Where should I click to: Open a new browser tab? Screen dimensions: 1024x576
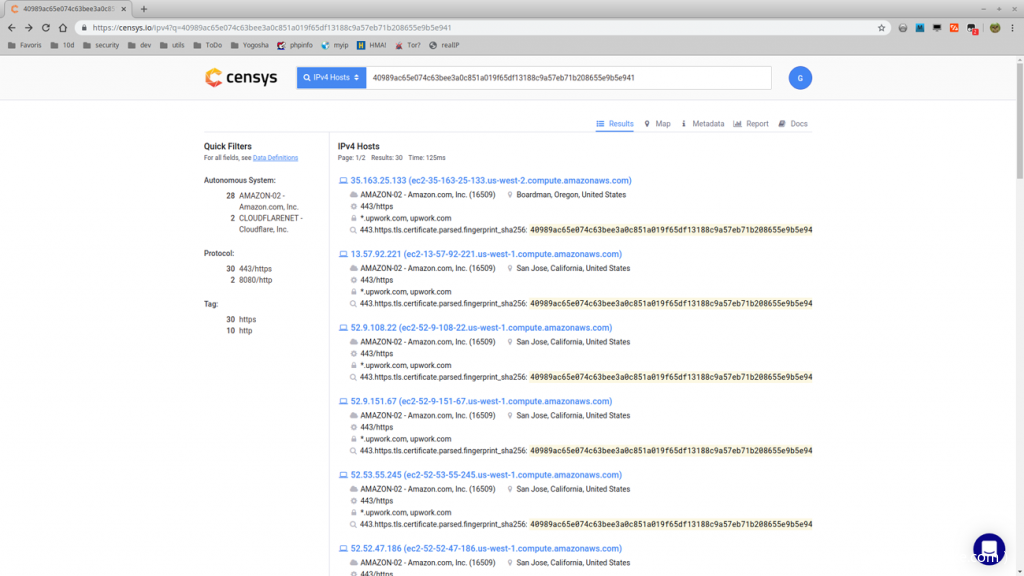click(144, 9)
